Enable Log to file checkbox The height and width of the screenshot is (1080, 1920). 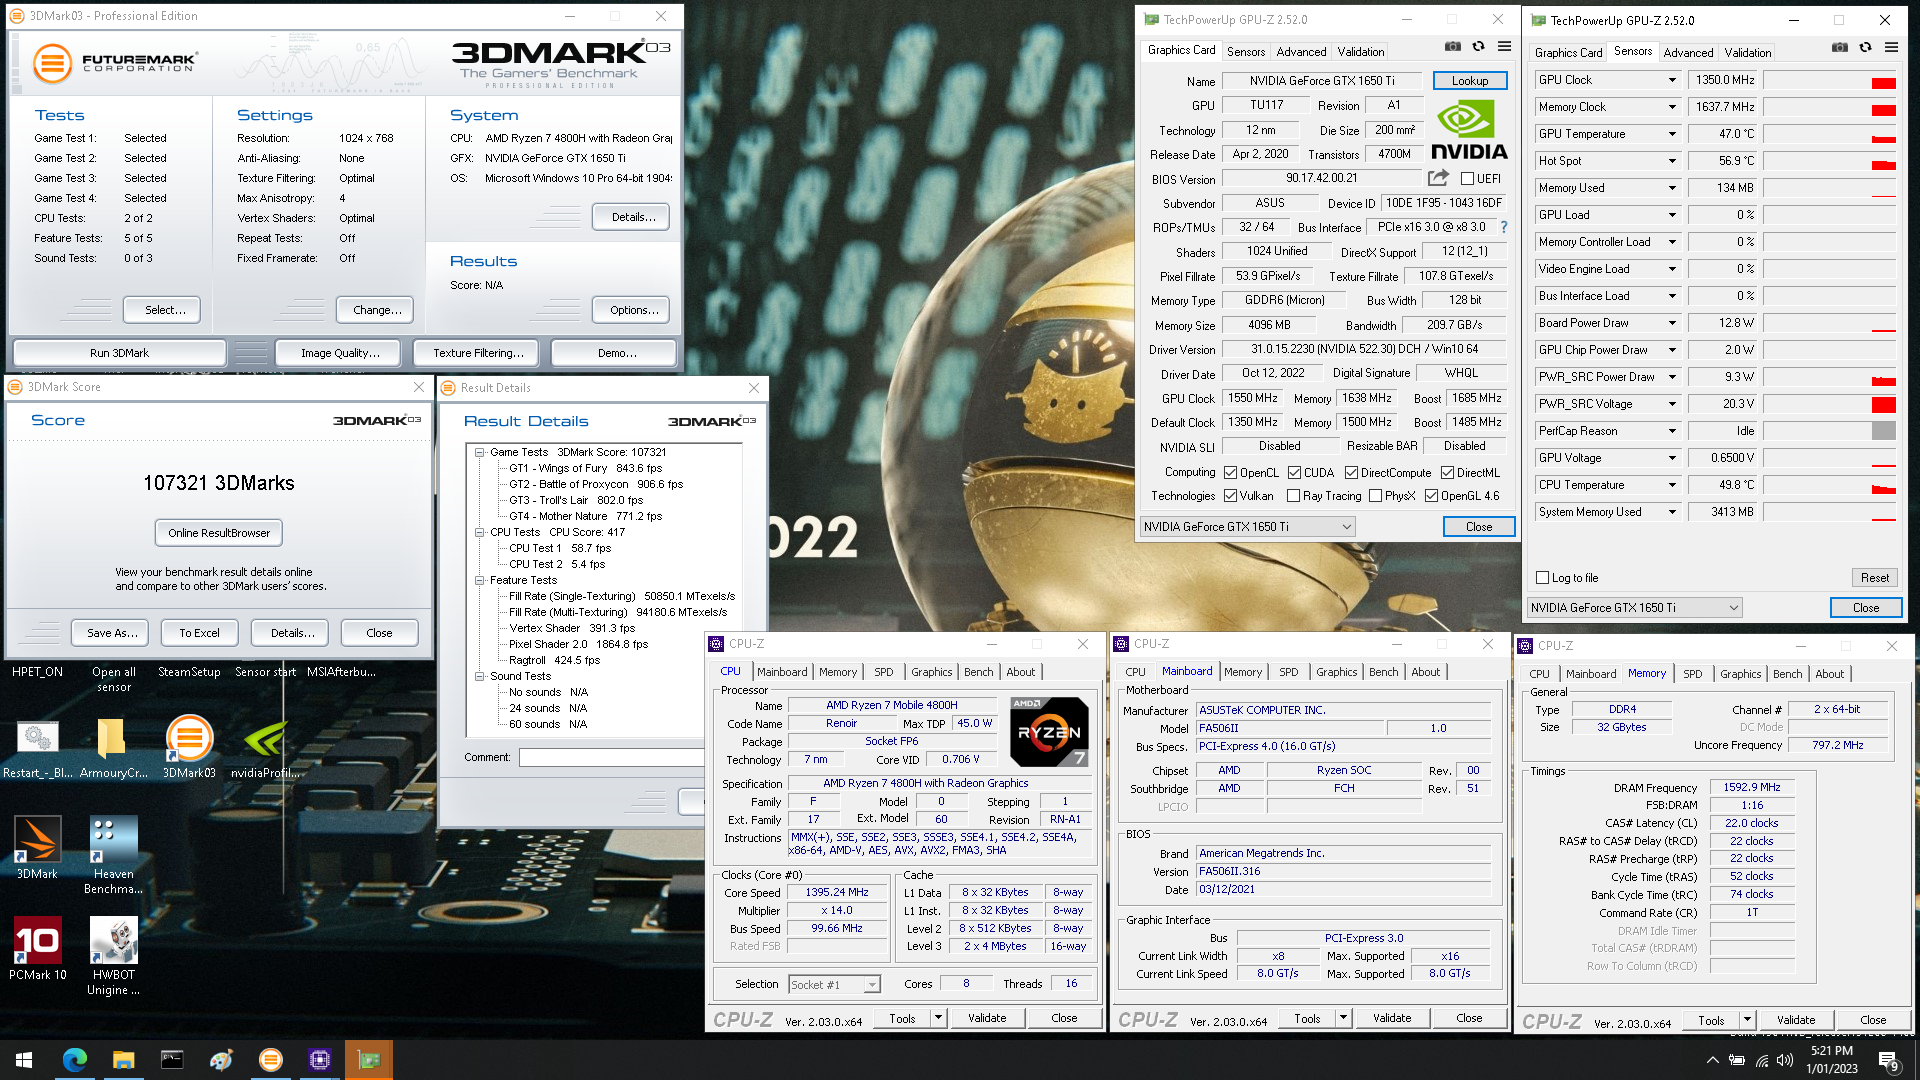point(1542,578)
